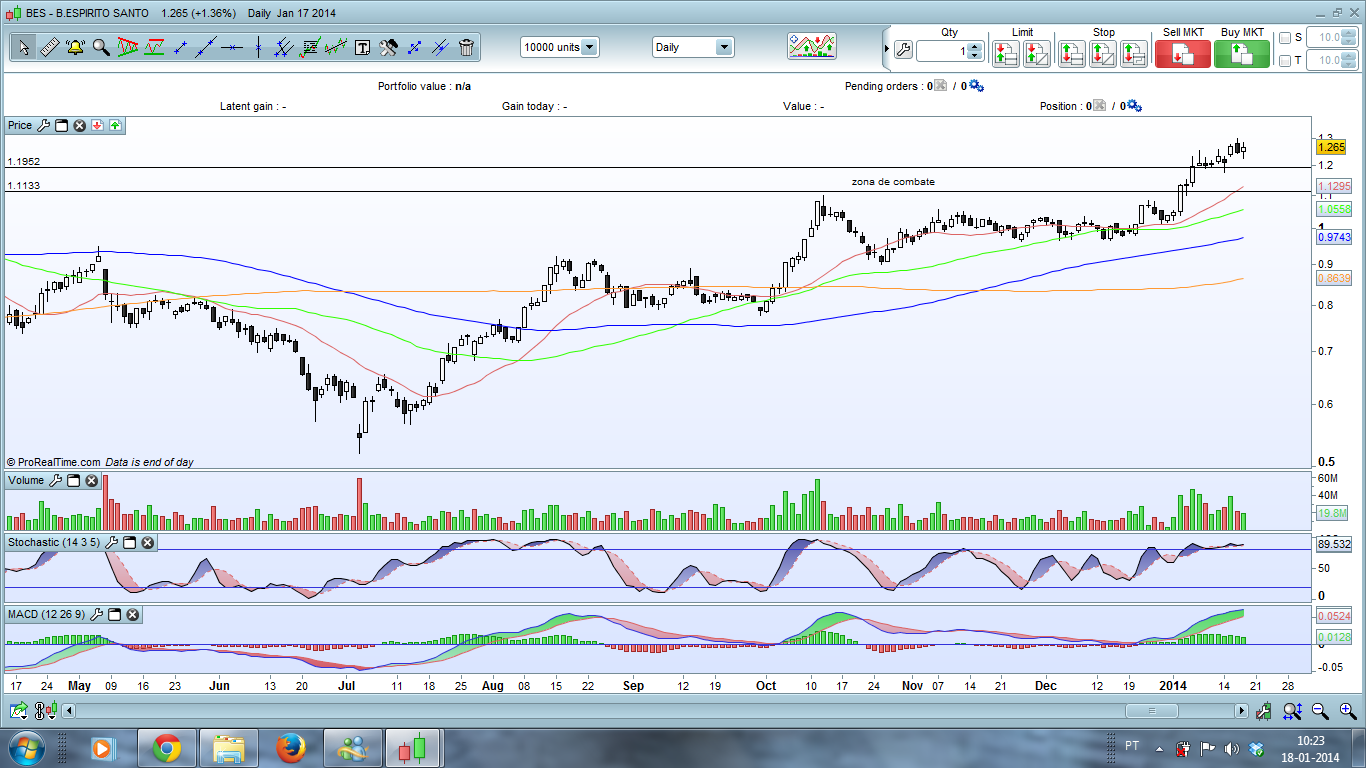Image resolution: width=1366 pixels, height=768 pixels.
Task: Click the trash can delete objects icon
Action: (x=466, y=47)
